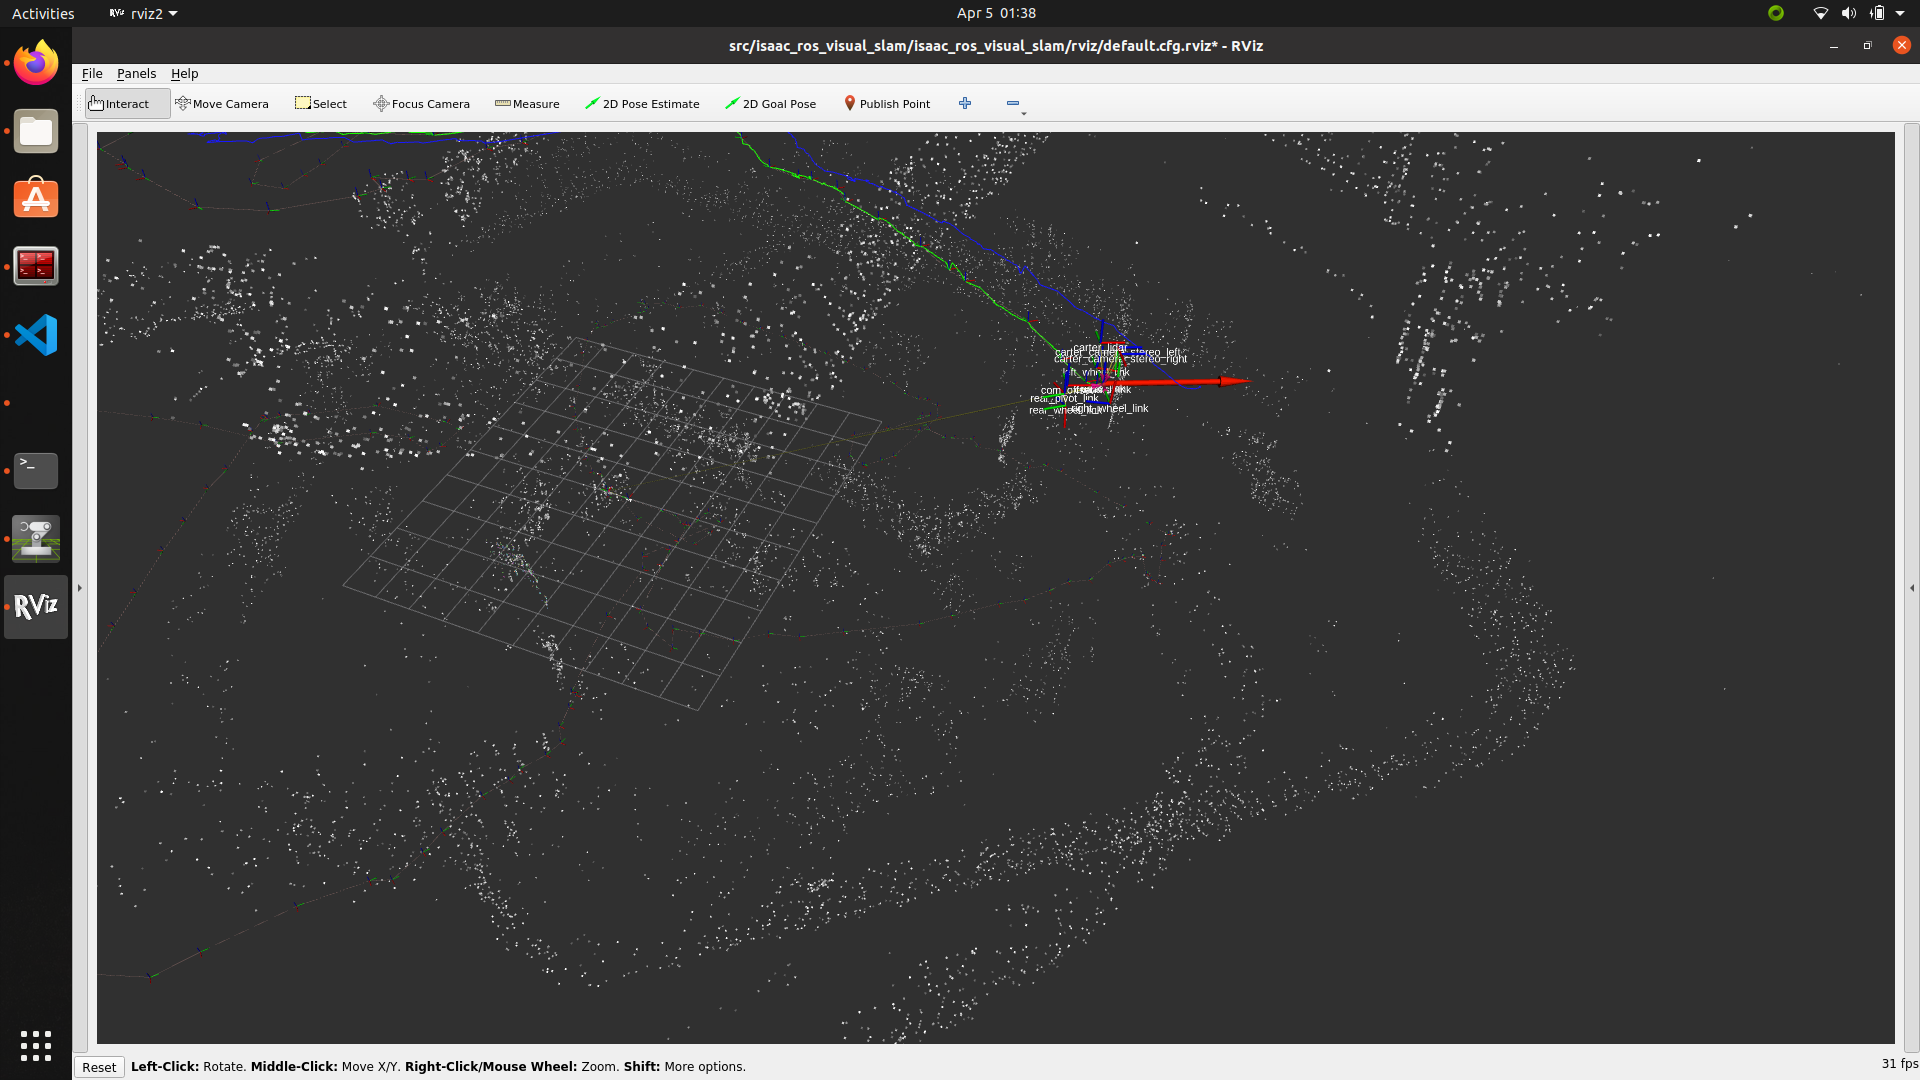Click the Reset button

99,1066
